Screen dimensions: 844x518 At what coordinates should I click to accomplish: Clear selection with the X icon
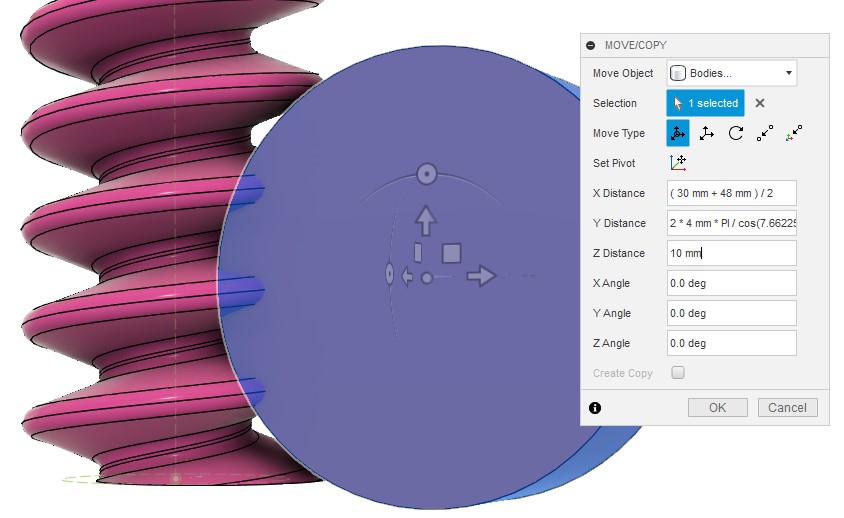click(760, 103)
